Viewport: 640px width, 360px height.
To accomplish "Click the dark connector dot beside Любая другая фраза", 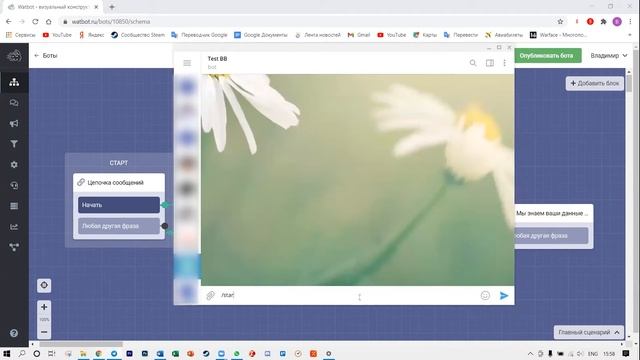I will (x=164, y=226).
